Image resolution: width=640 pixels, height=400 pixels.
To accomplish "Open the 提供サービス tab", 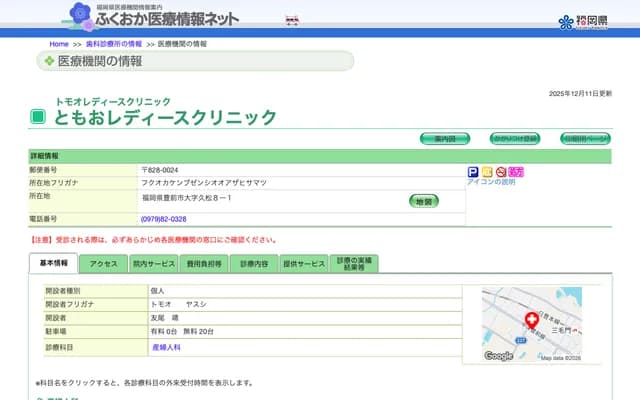I will point(304,264).
